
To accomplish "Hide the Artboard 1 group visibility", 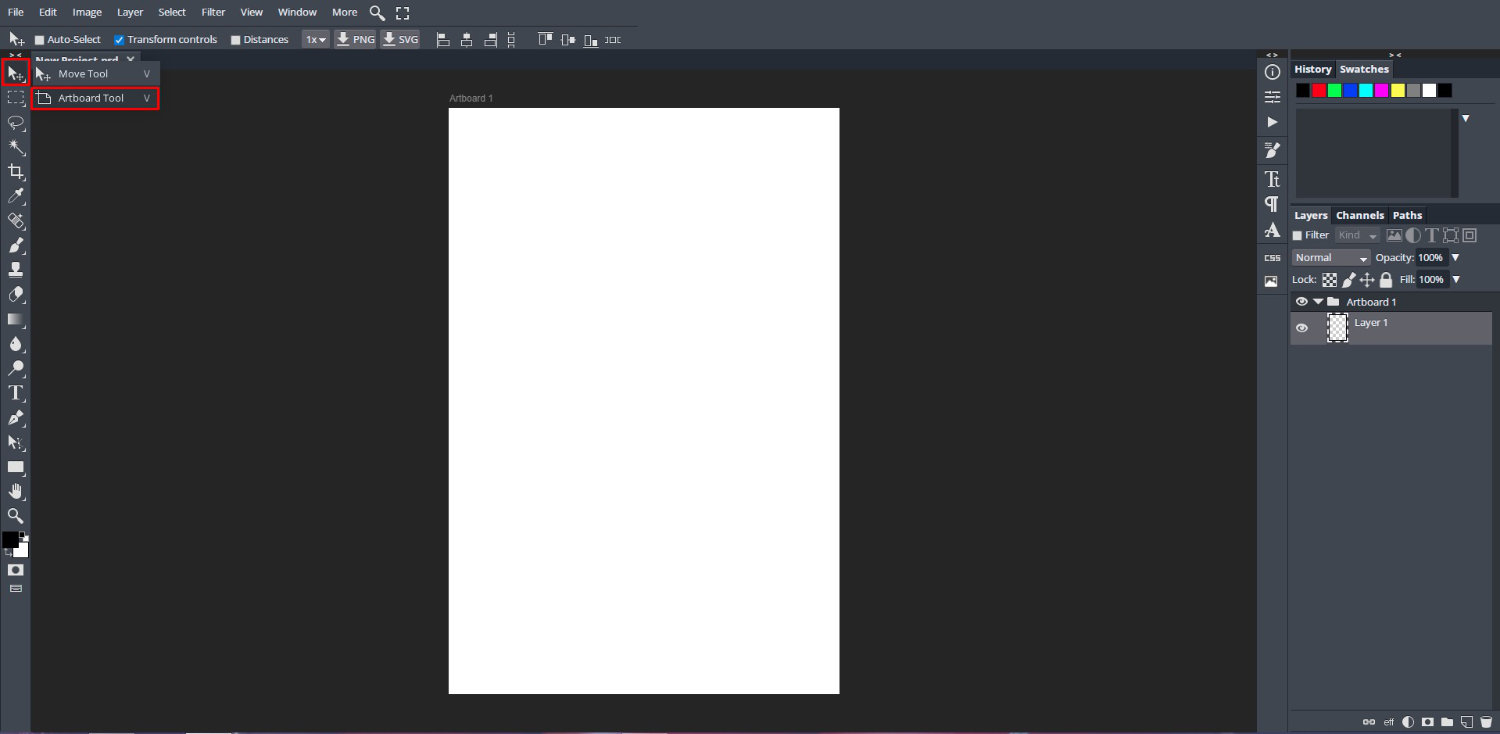I will (x=1302, y=302).
